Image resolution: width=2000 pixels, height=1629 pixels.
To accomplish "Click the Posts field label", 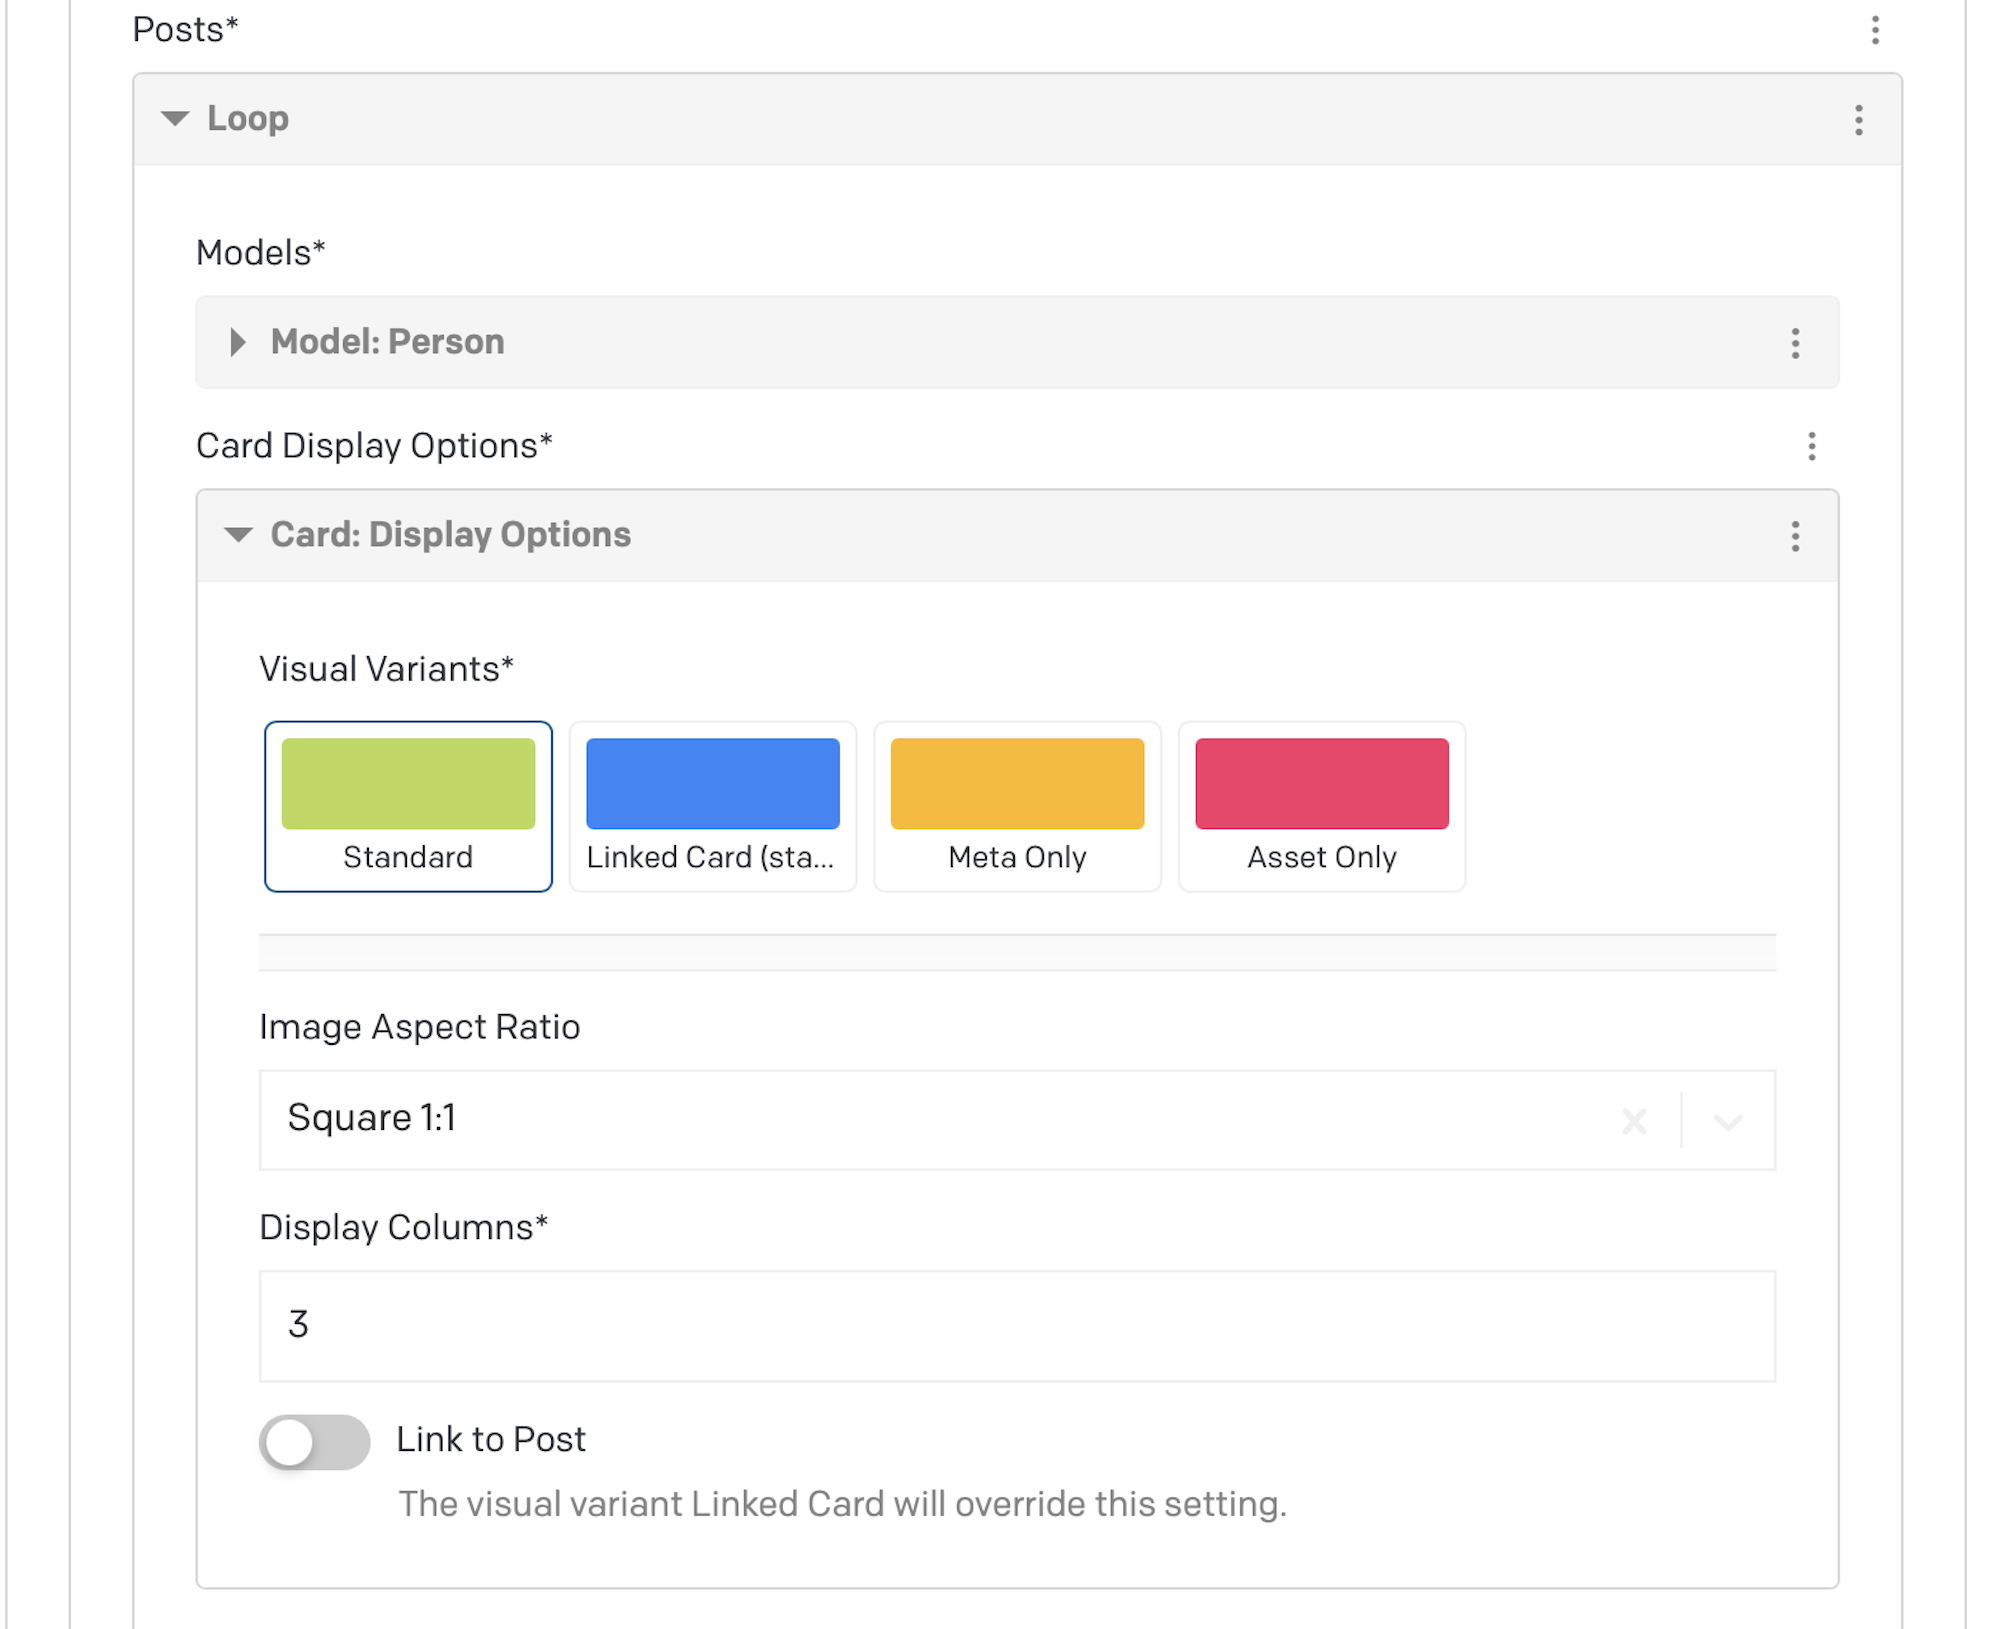I will [185, 29].
